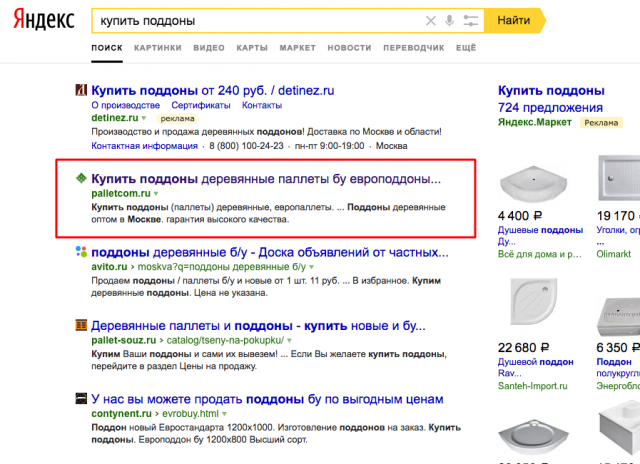Open the Контакты sitelink
Image resolution: width=640 pixels, height=464 pixels.
pos(262,105)
